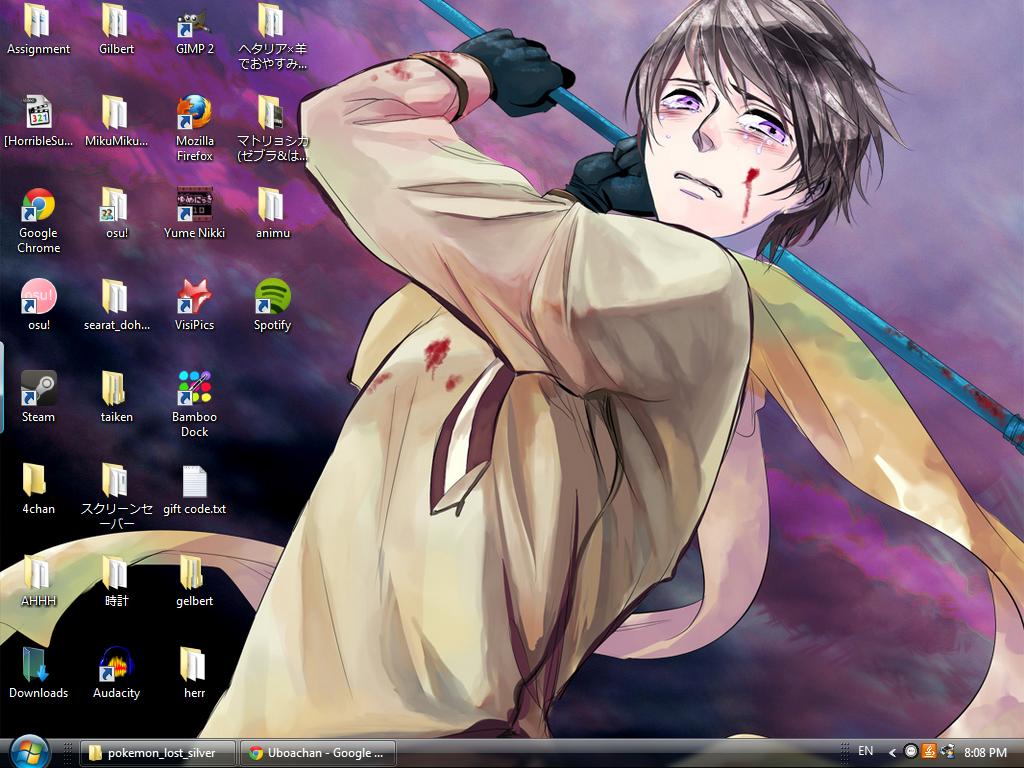Select the searat_doh... folder
Image resolution: width=1024 pixels, height=768 pixels.
point(116,305)
